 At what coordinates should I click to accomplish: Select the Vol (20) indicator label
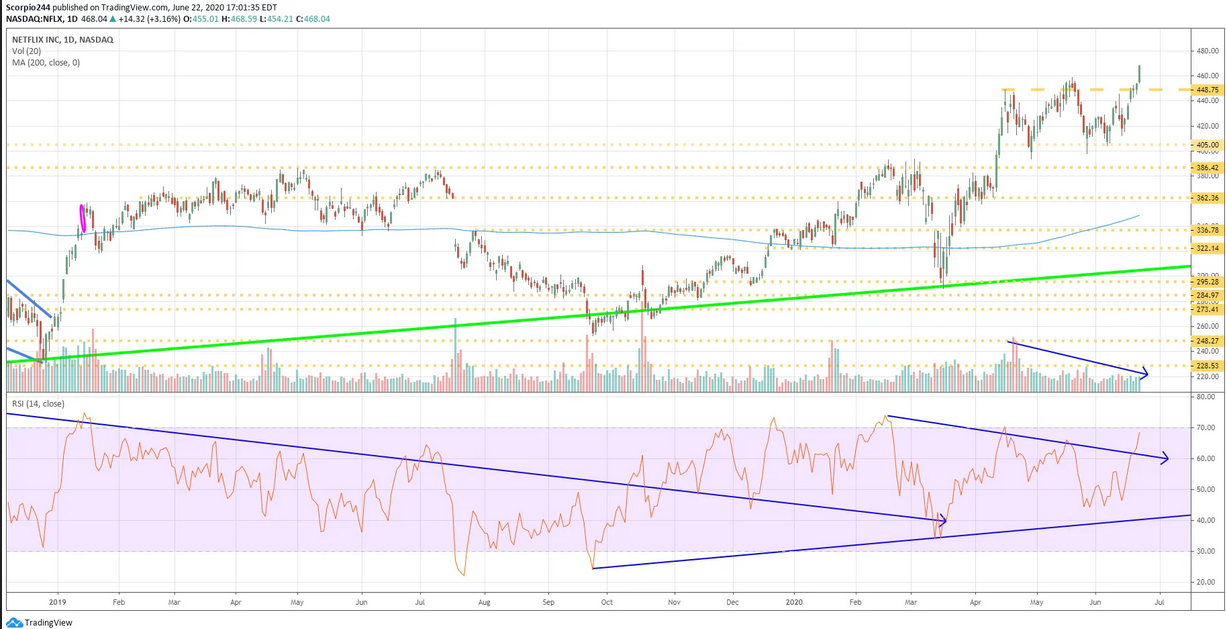coord(25,51)
